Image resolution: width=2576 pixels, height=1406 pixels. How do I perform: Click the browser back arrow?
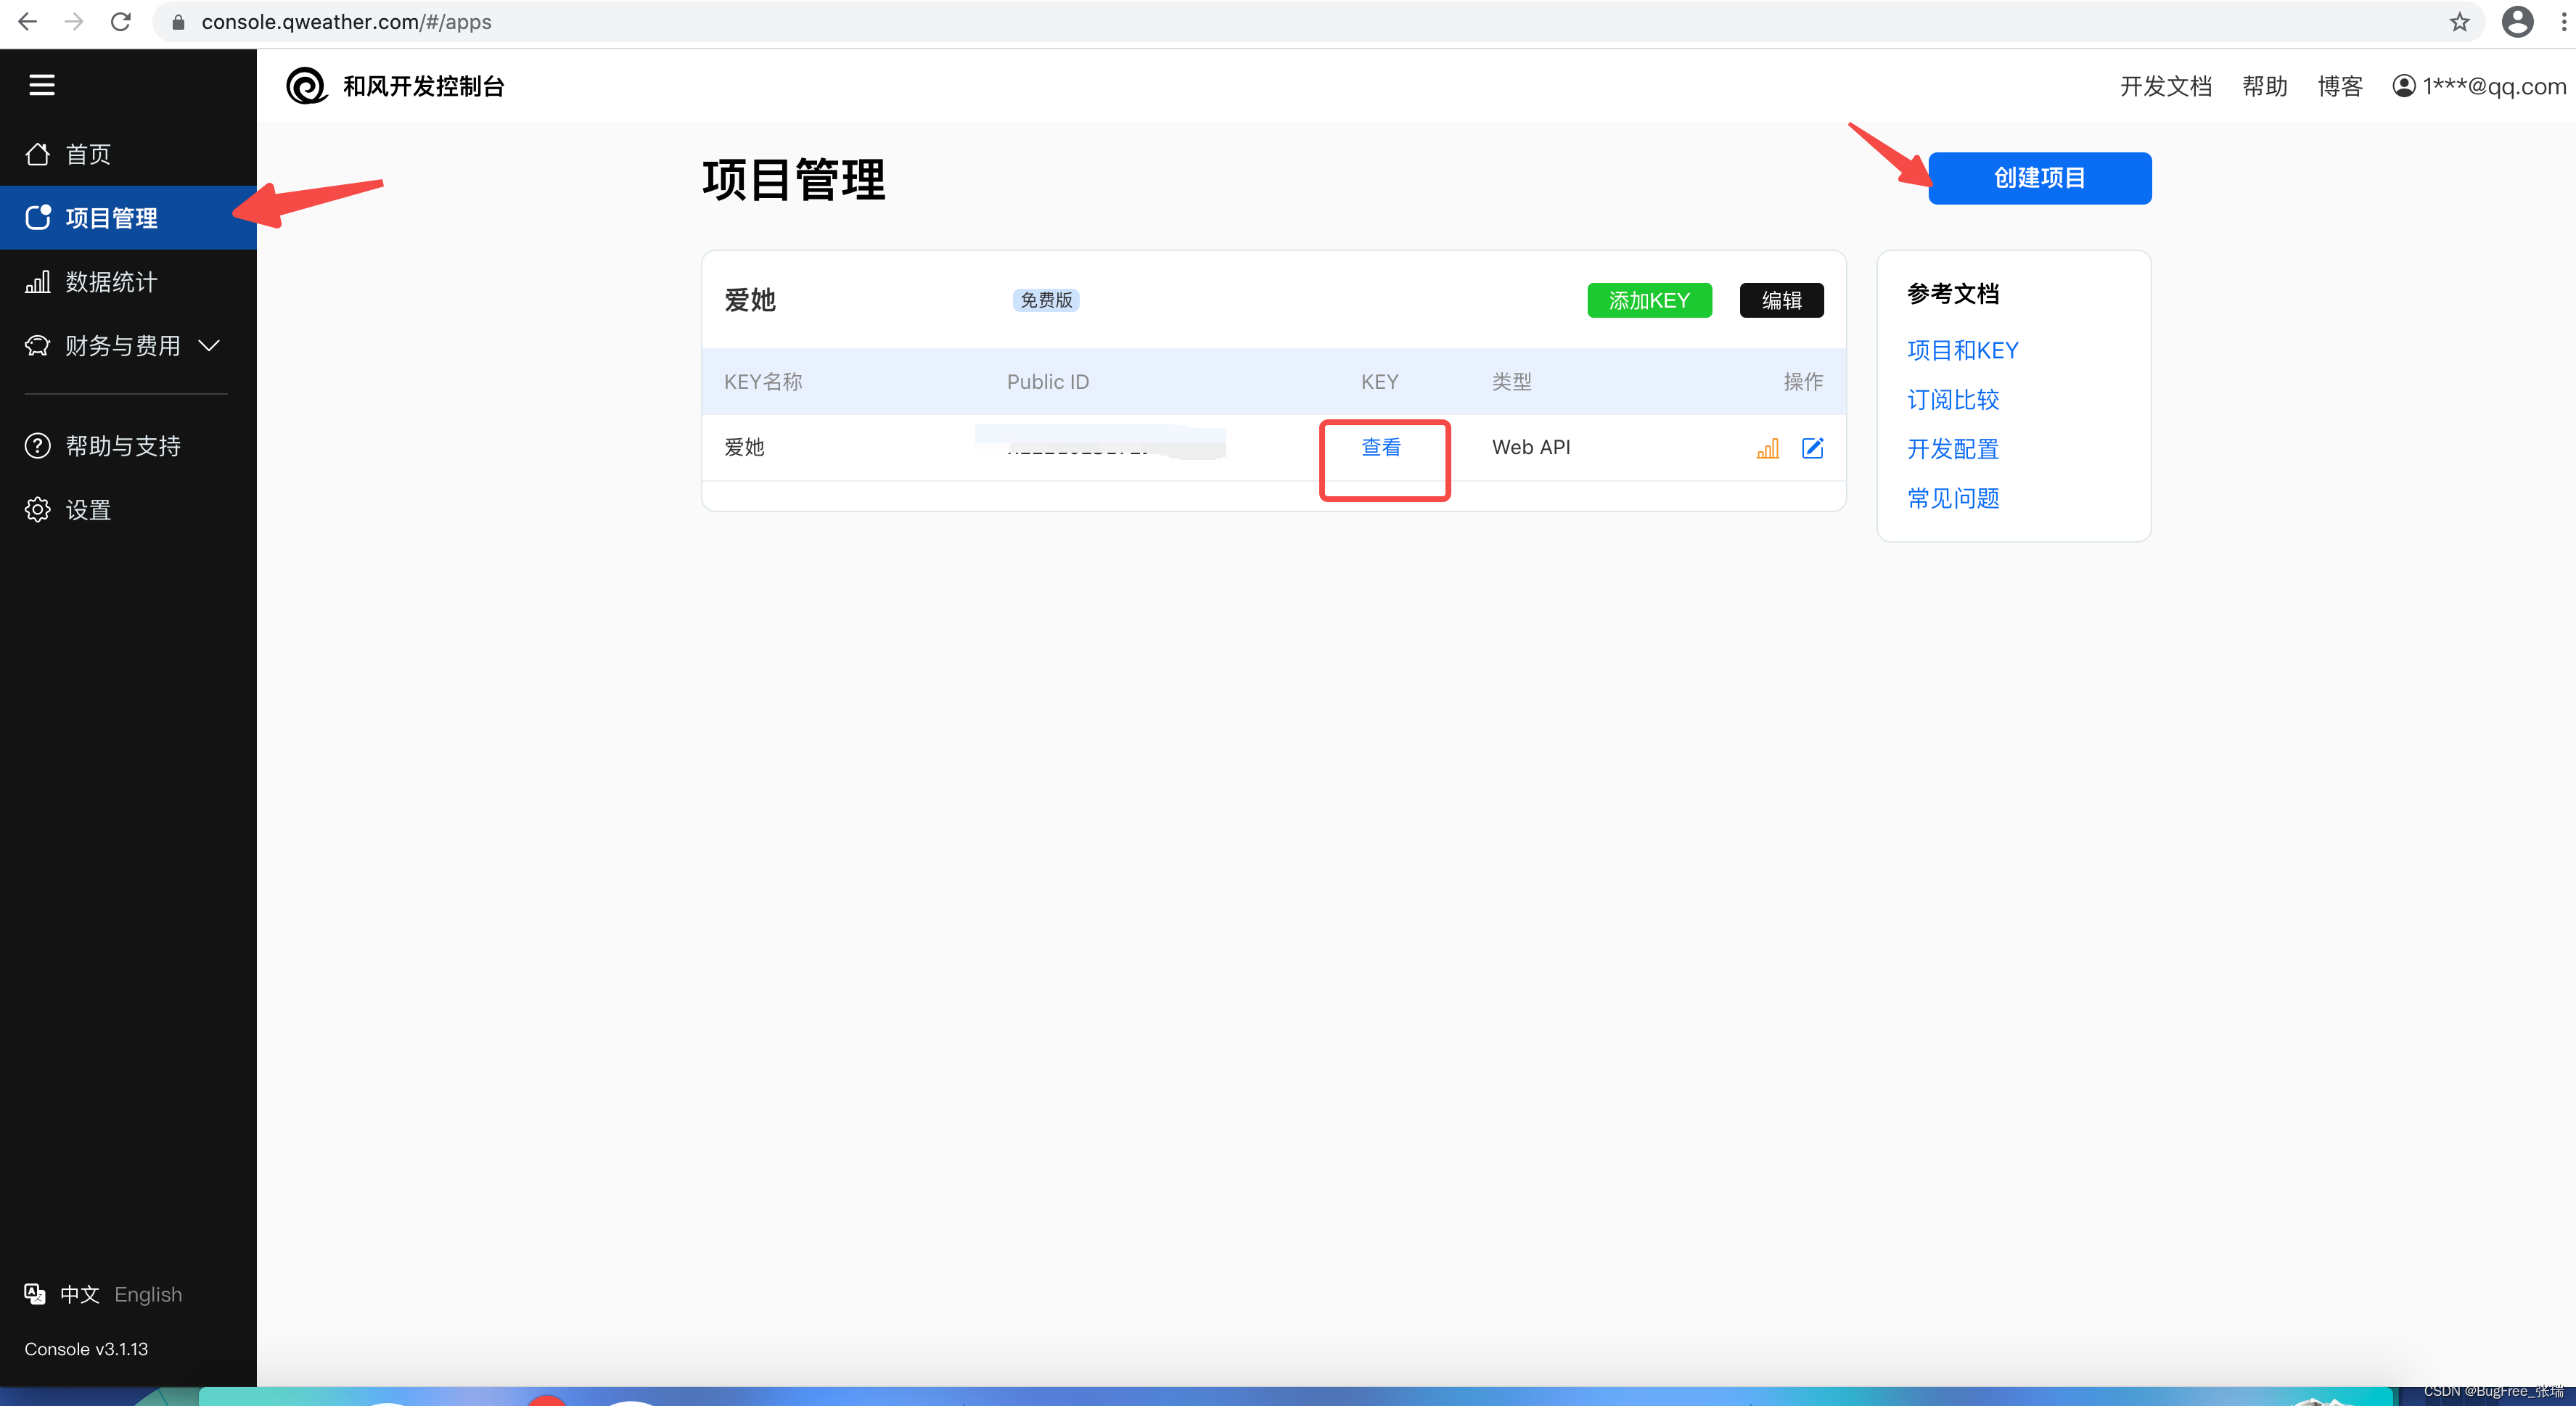click(27, 22)
